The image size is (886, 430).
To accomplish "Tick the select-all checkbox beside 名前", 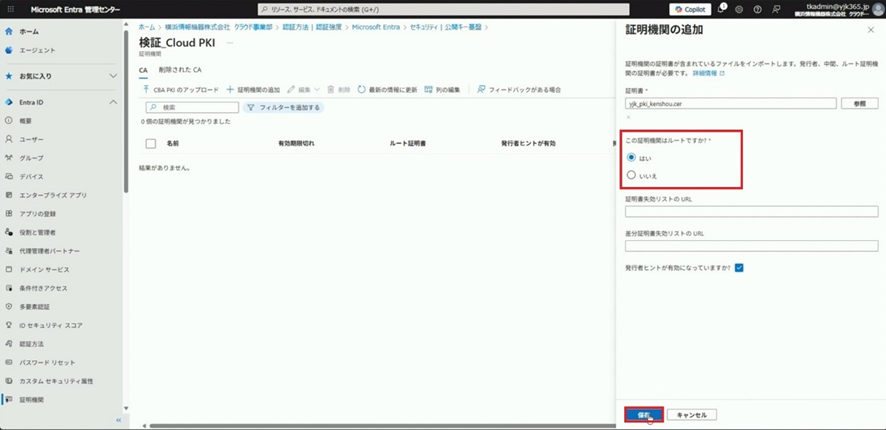I will point(151,144).
